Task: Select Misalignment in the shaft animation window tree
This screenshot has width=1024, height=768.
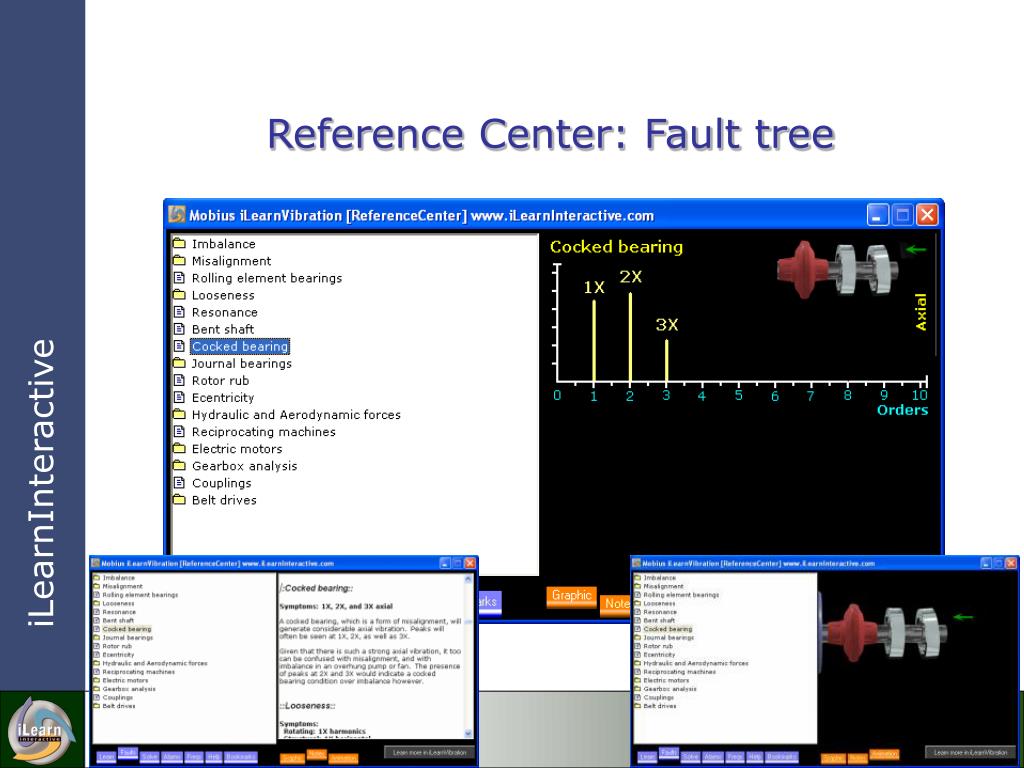Action: (x=664, y=586)
